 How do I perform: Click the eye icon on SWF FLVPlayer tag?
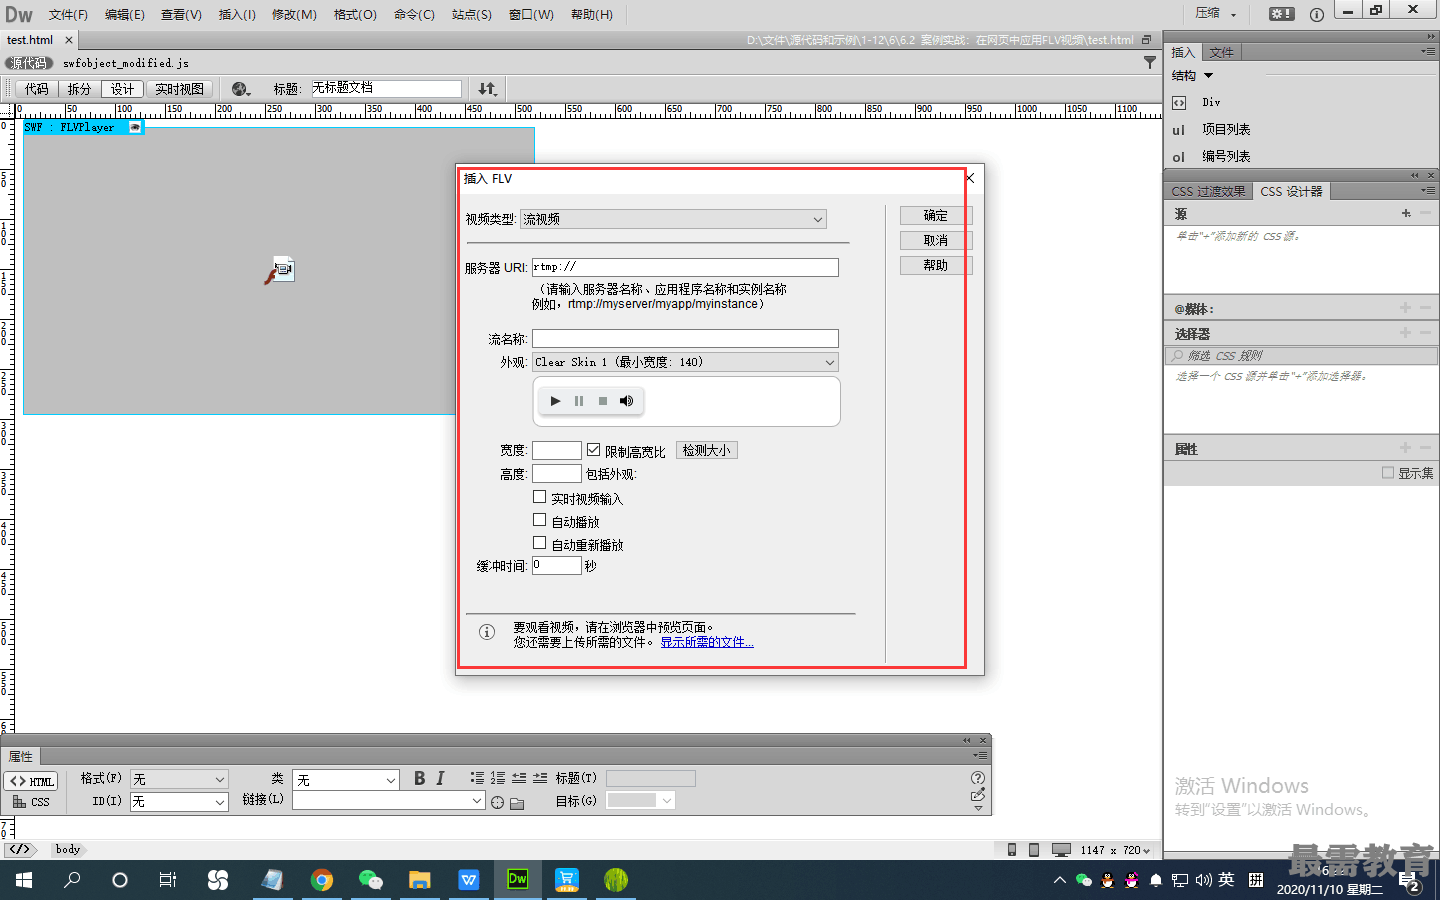point(135,127)
